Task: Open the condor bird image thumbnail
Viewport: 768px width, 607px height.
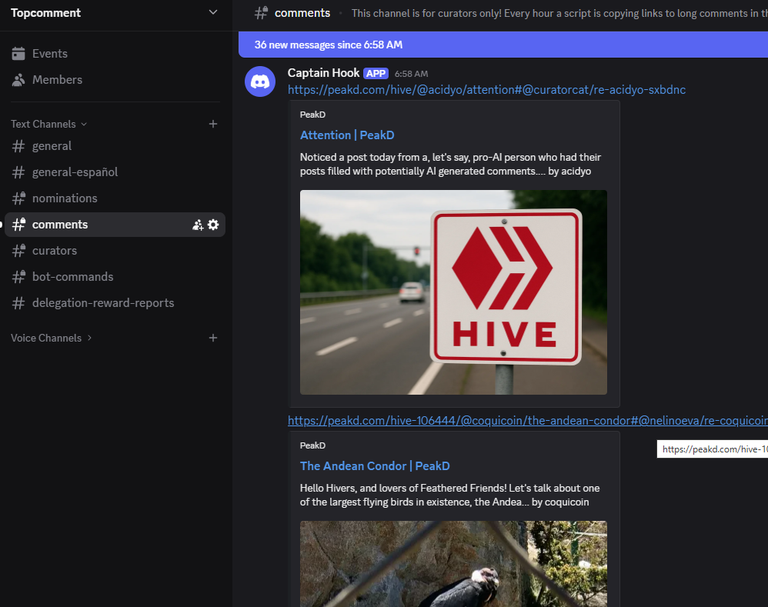Action: pos(453,564)
